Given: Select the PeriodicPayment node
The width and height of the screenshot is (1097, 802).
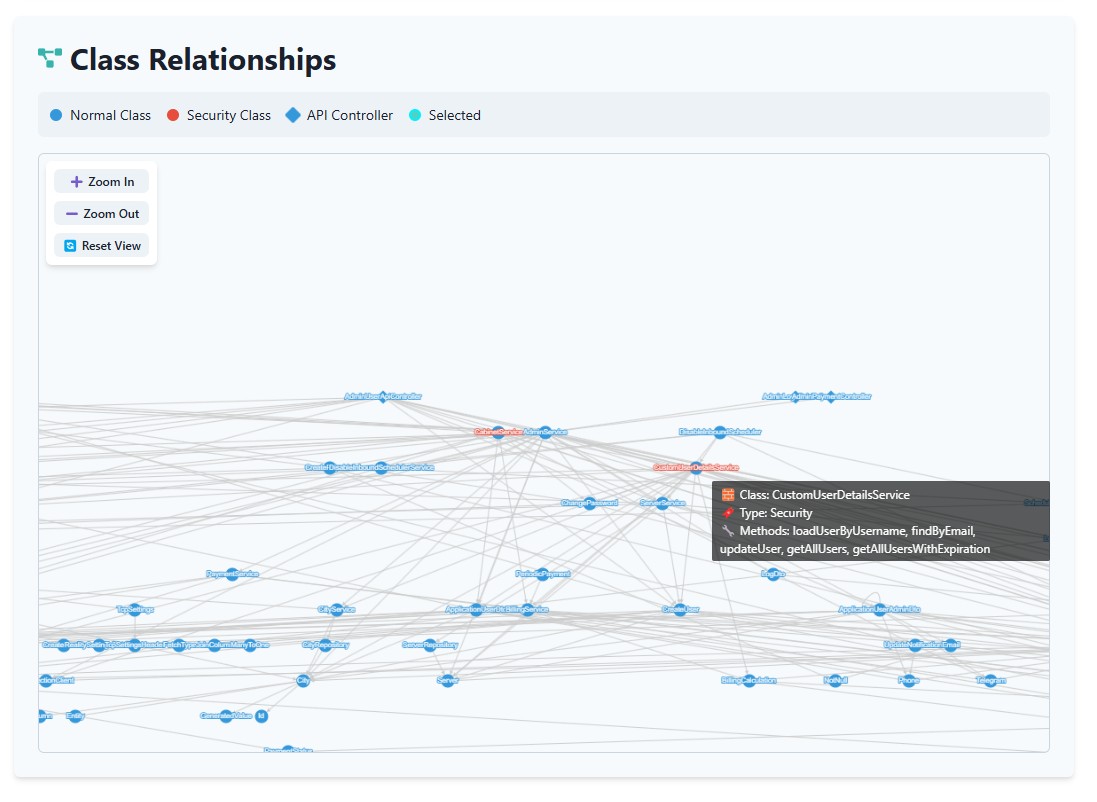Looking at the screenshot, I should (543, 575).
